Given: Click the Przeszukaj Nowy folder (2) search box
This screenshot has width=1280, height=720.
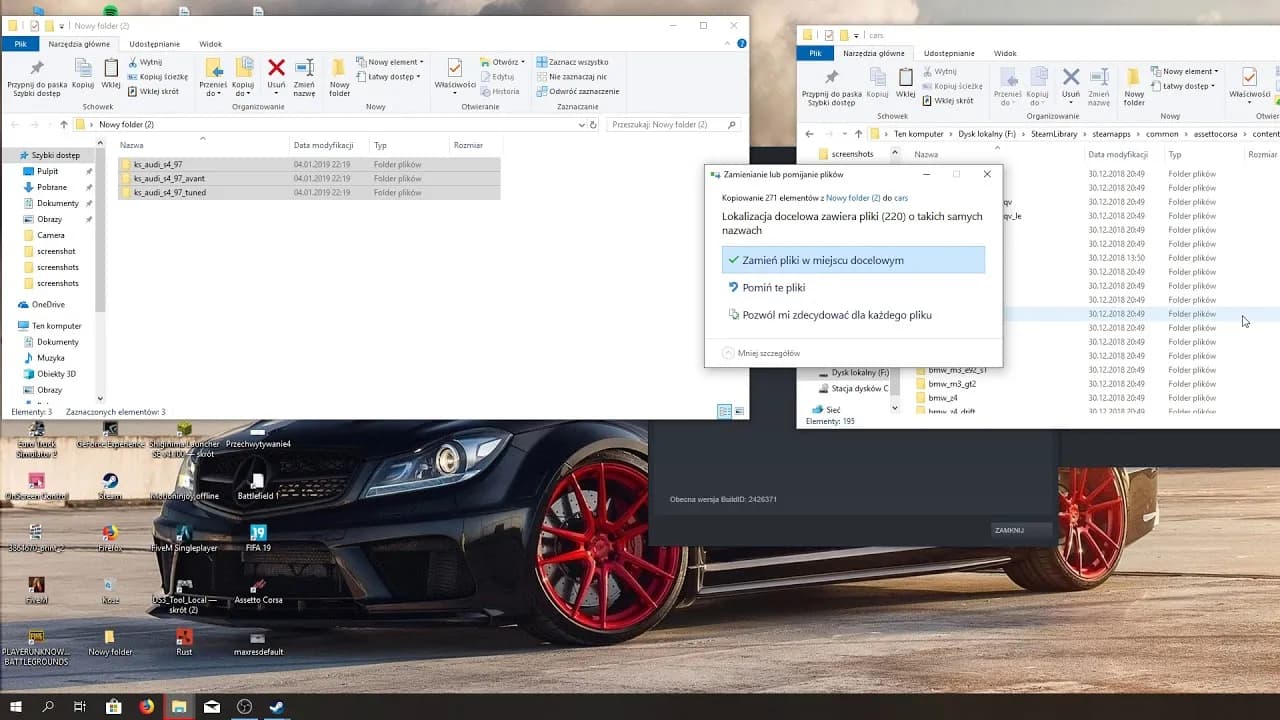Looking at the screenshot, I should pyautogui.click(x=670, y=124).
